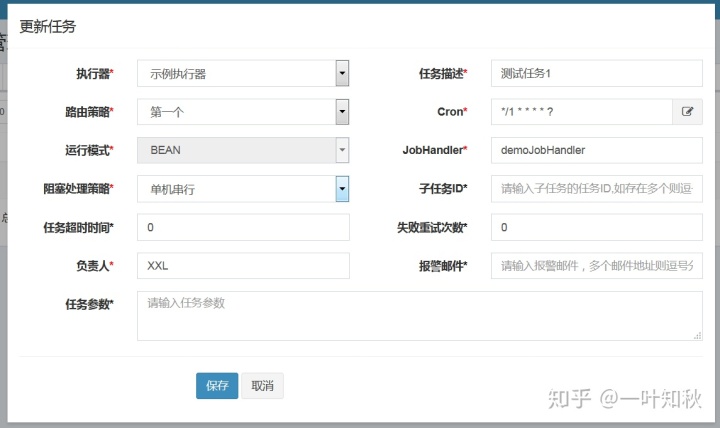This screenshot has height=428, width=720.
Task: Click the 失败重试次数 input field
Action: [x=596, y=227]
